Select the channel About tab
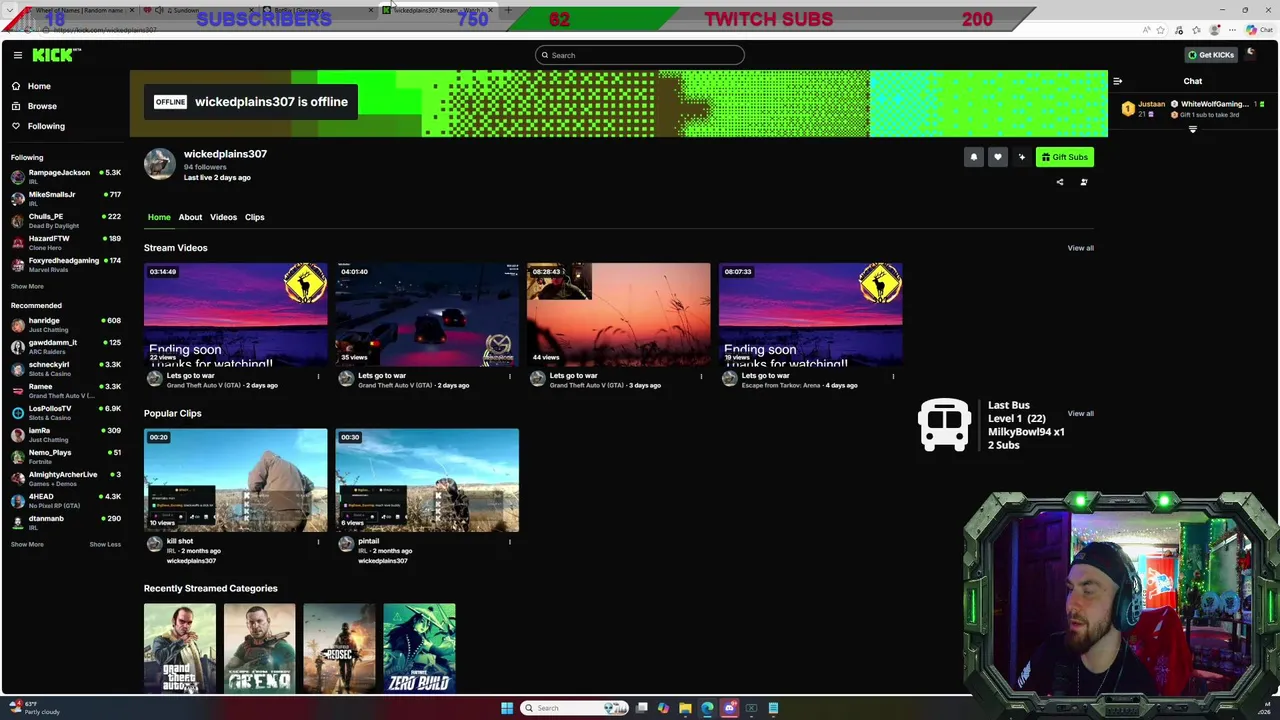The height and width of the screenshot is (720, 1280). coord(190,217)
